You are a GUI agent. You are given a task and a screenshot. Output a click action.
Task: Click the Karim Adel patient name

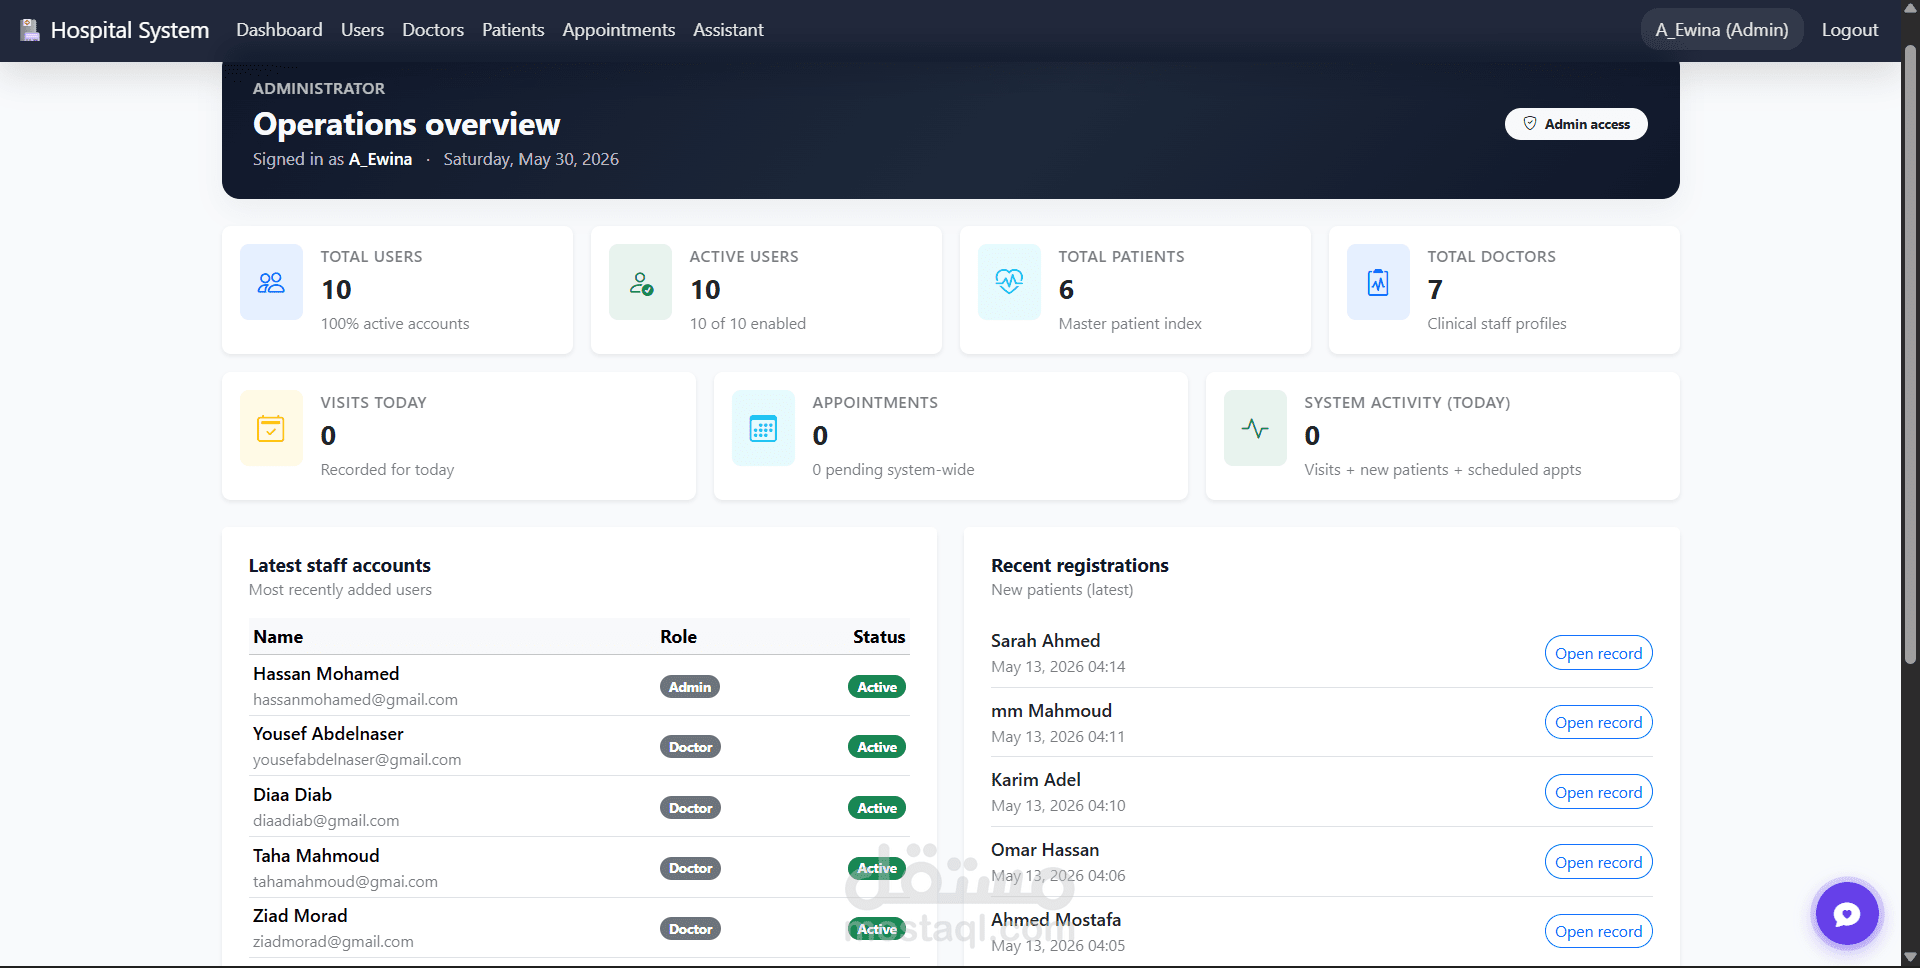click(x=1036, y=780)
